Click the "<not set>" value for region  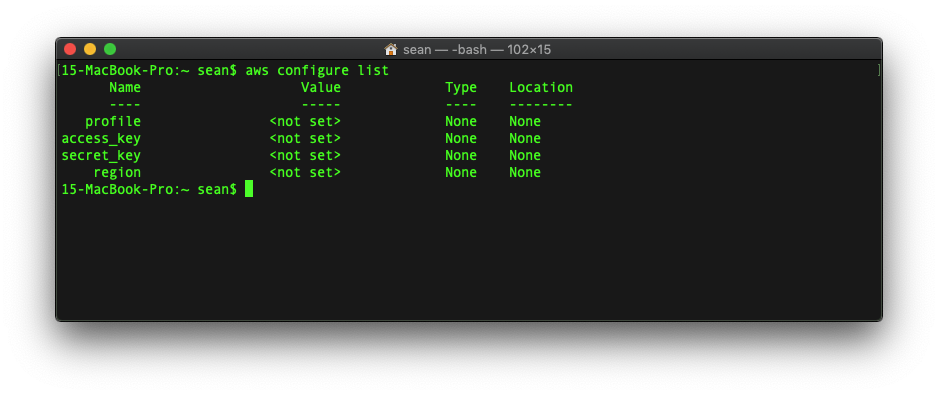click(x=305, y=172)
